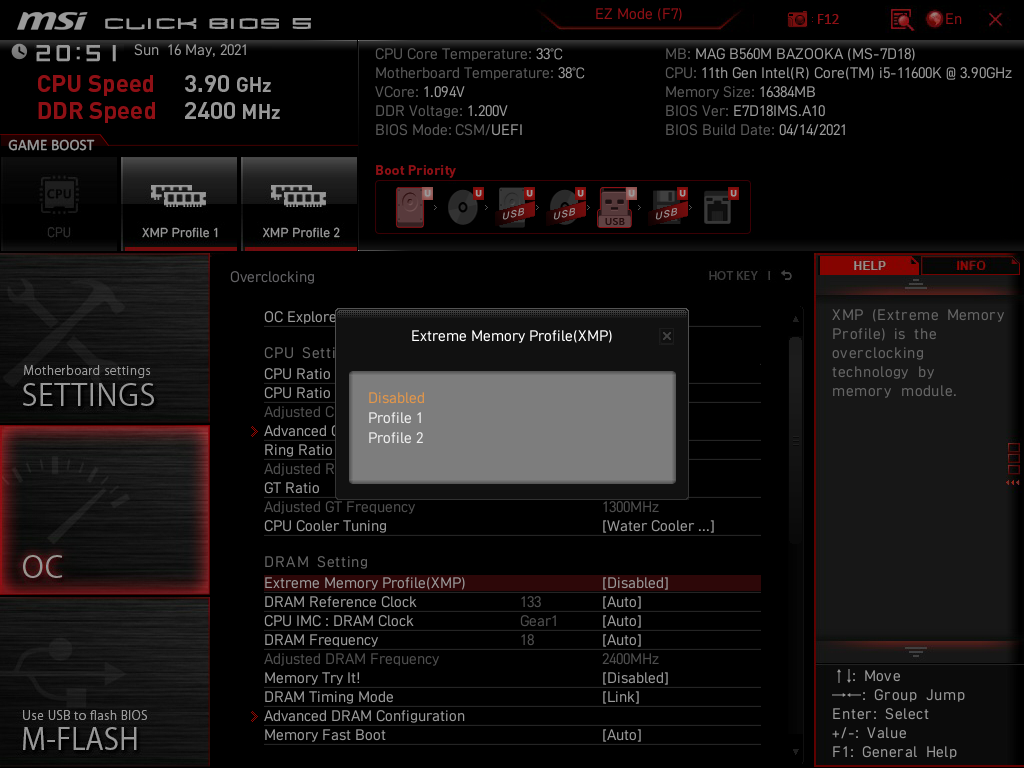1024x768 pixels.
Task: Open CPU IMC : DRAM Clock dropdown
Action: point(622,621)
